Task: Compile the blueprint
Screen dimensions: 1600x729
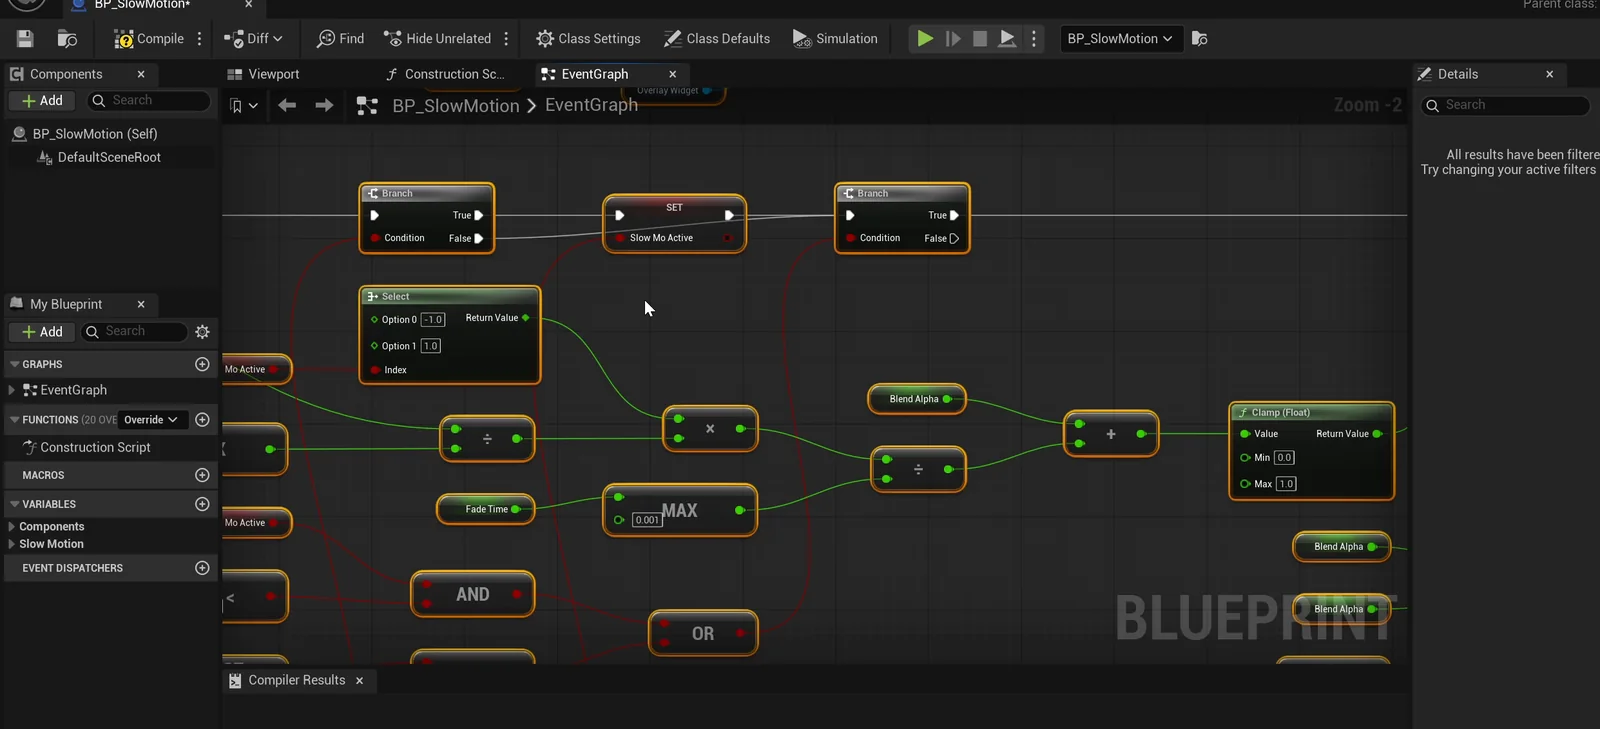Action: click(148, 39)
